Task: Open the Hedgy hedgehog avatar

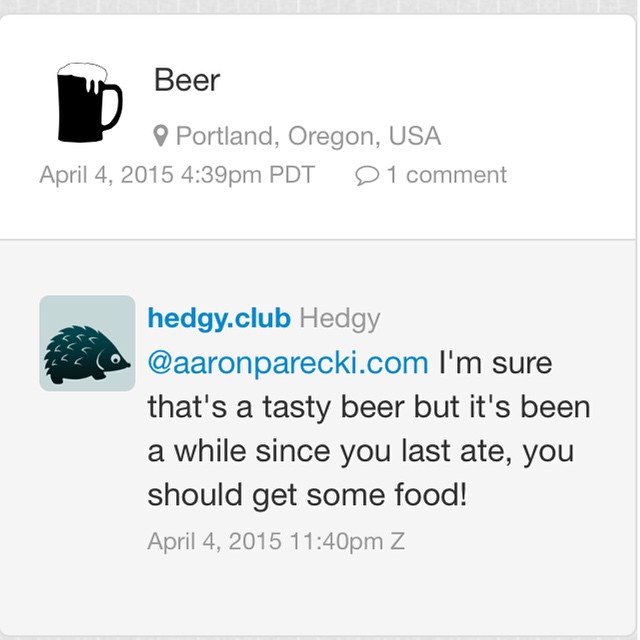Action: click(87, 343)
